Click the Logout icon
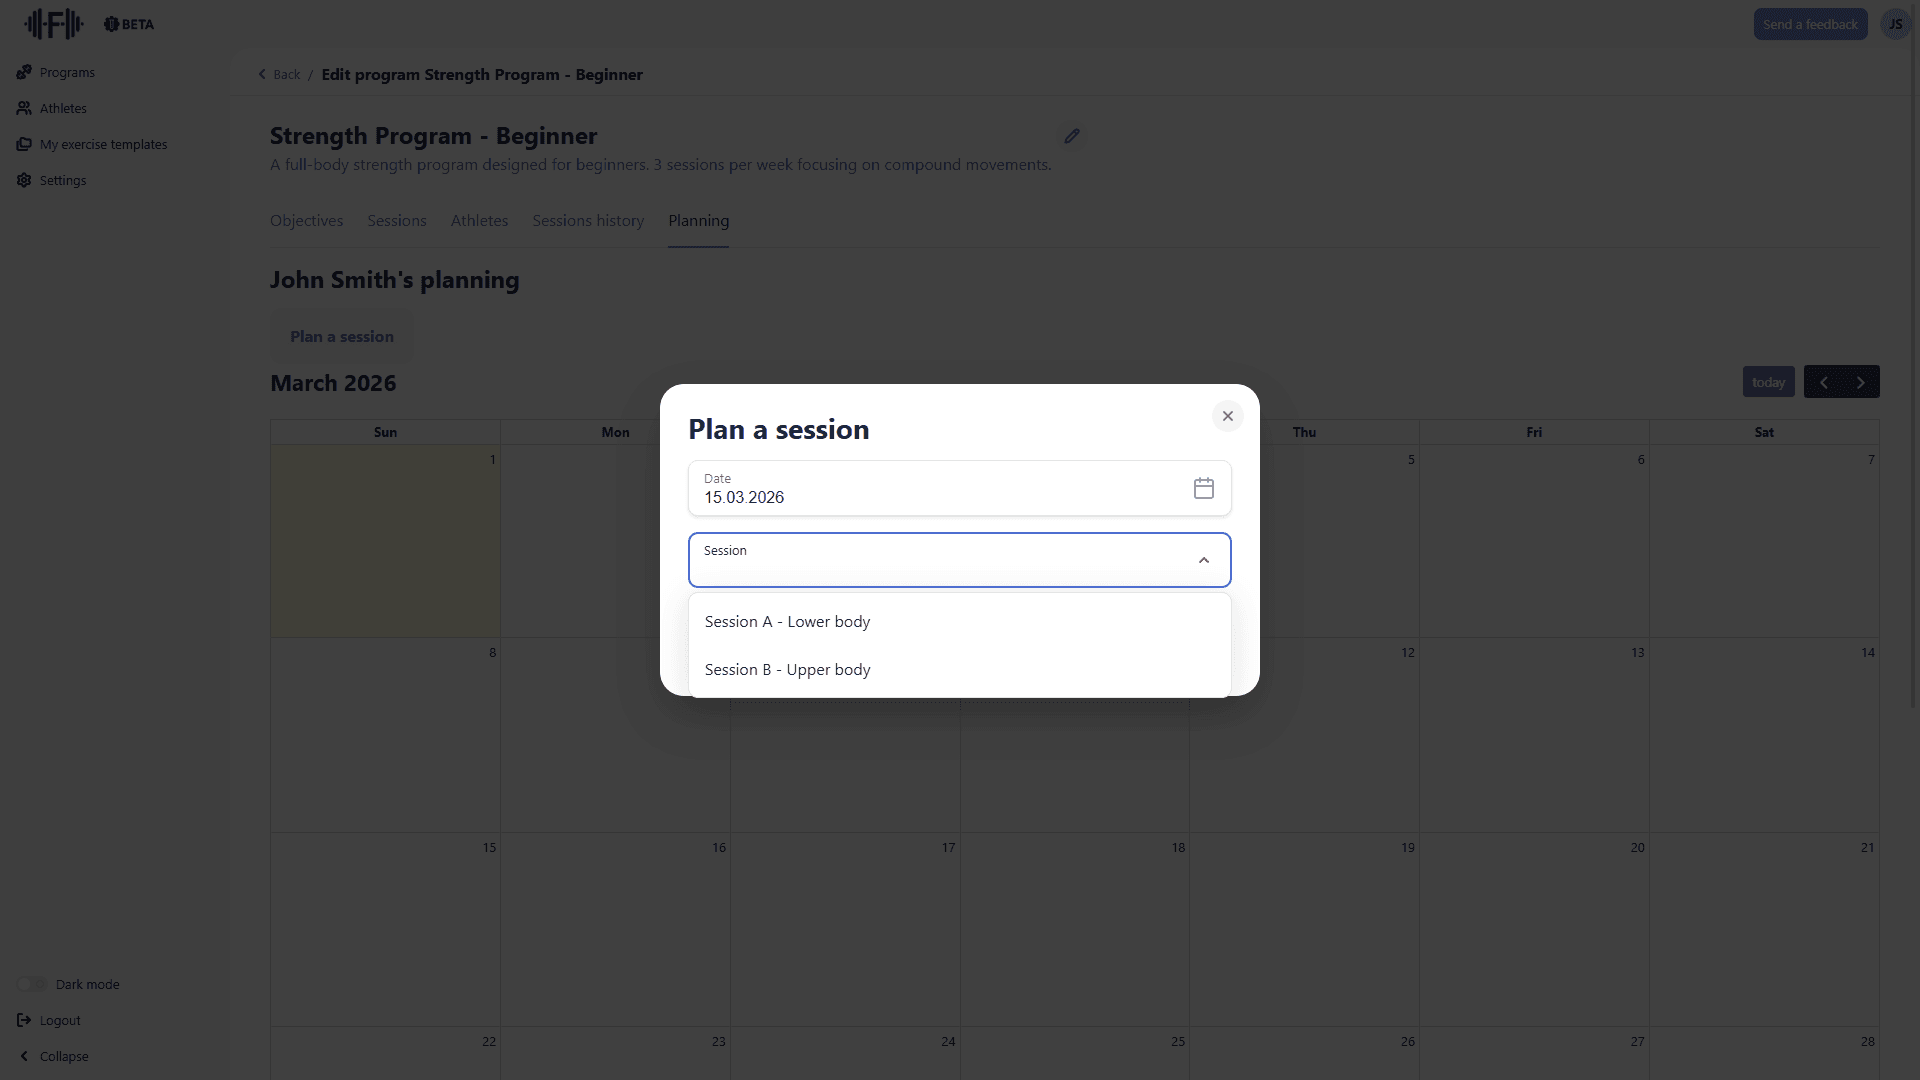 23,1020
